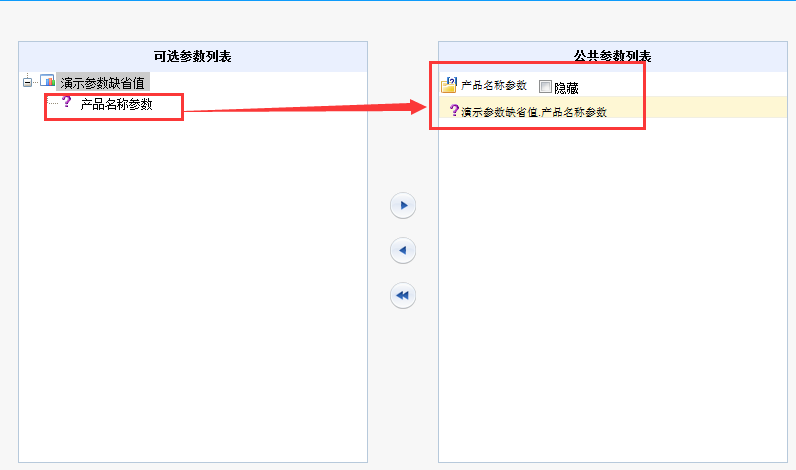The image size is (796, 470).
Task: Click the single right-arrow add button
Action: [x=403, y=206]
